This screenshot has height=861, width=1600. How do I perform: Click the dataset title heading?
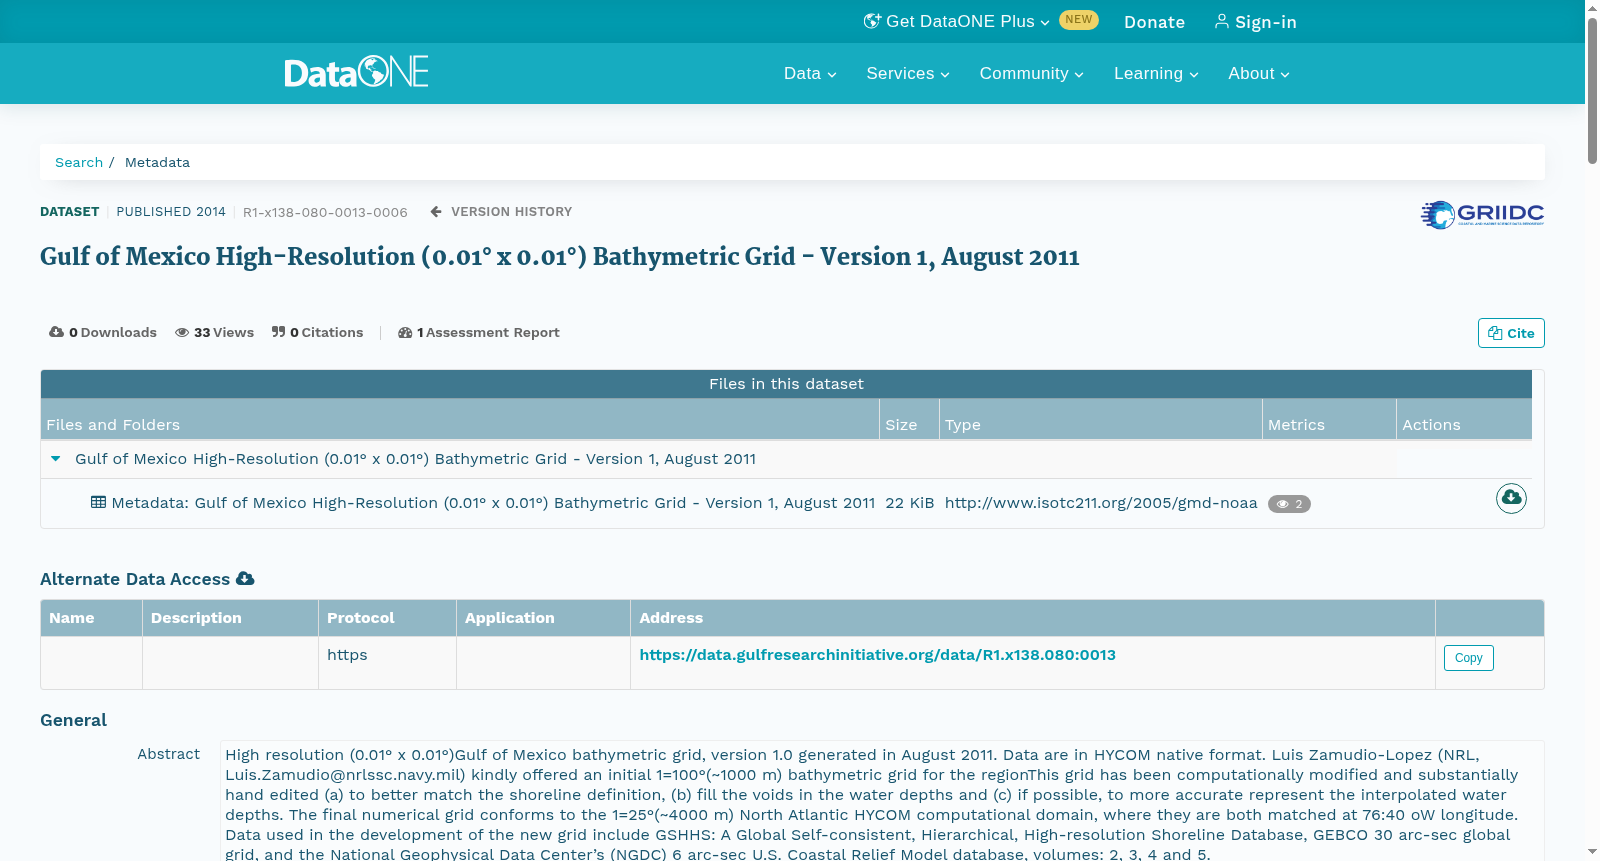560,257
